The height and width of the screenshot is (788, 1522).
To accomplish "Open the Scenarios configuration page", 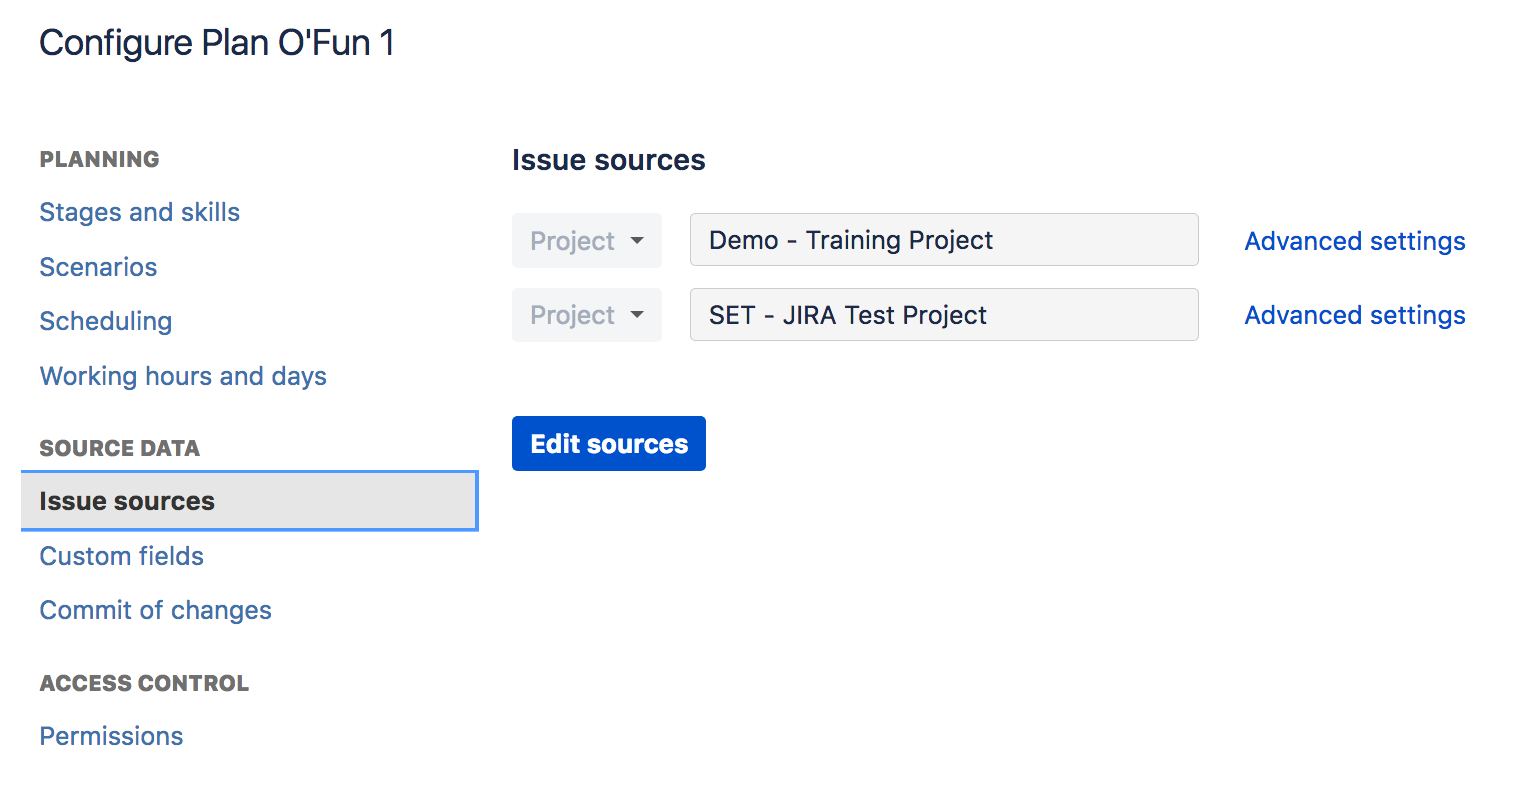I will [97, 267].
